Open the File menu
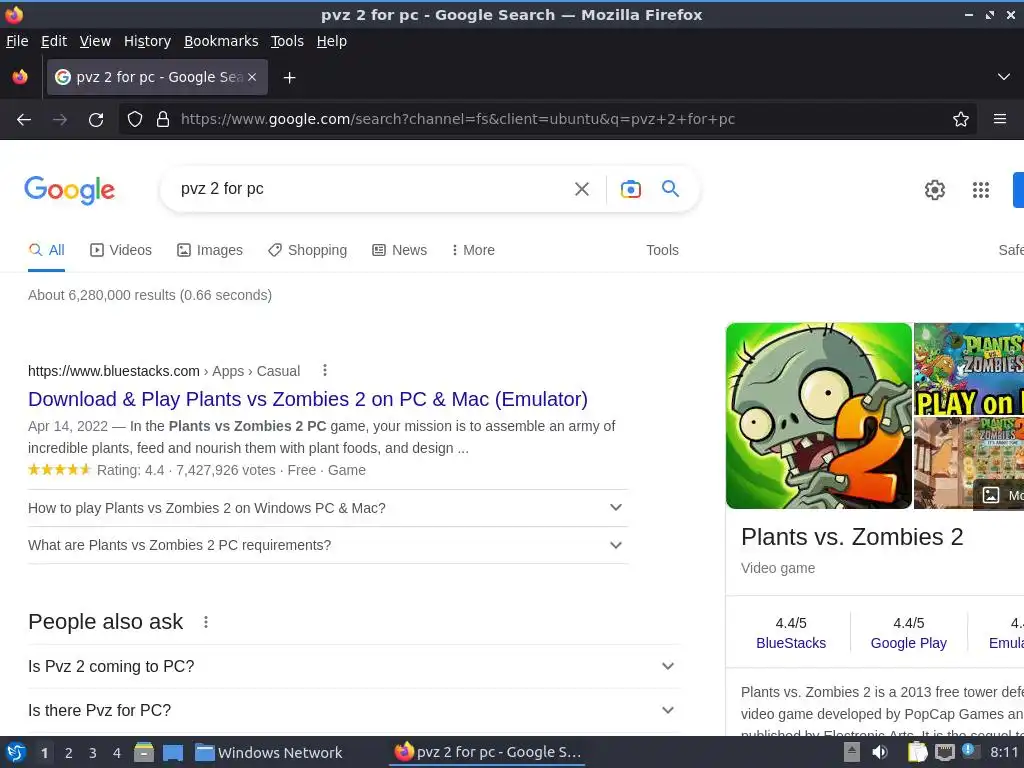1024x768 pixels. pos(17,41)
